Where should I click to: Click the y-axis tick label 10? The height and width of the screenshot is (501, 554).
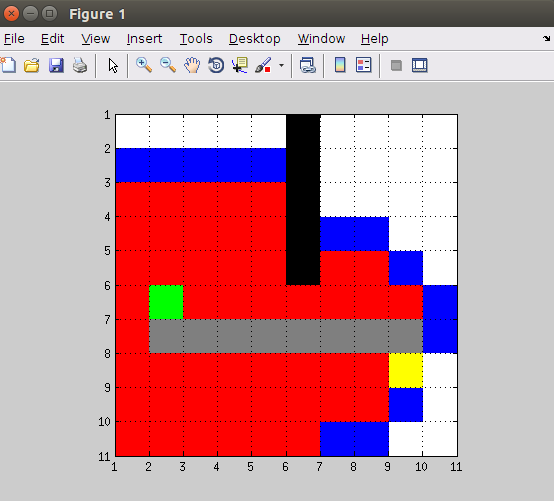[x=104, y=422]
